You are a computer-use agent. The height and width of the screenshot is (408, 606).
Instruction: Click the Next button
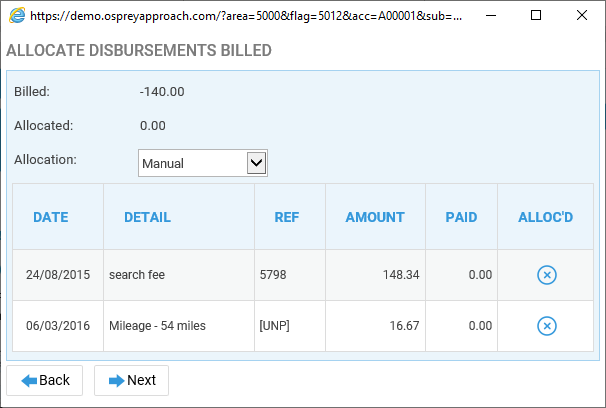click(x=131, y=380)
